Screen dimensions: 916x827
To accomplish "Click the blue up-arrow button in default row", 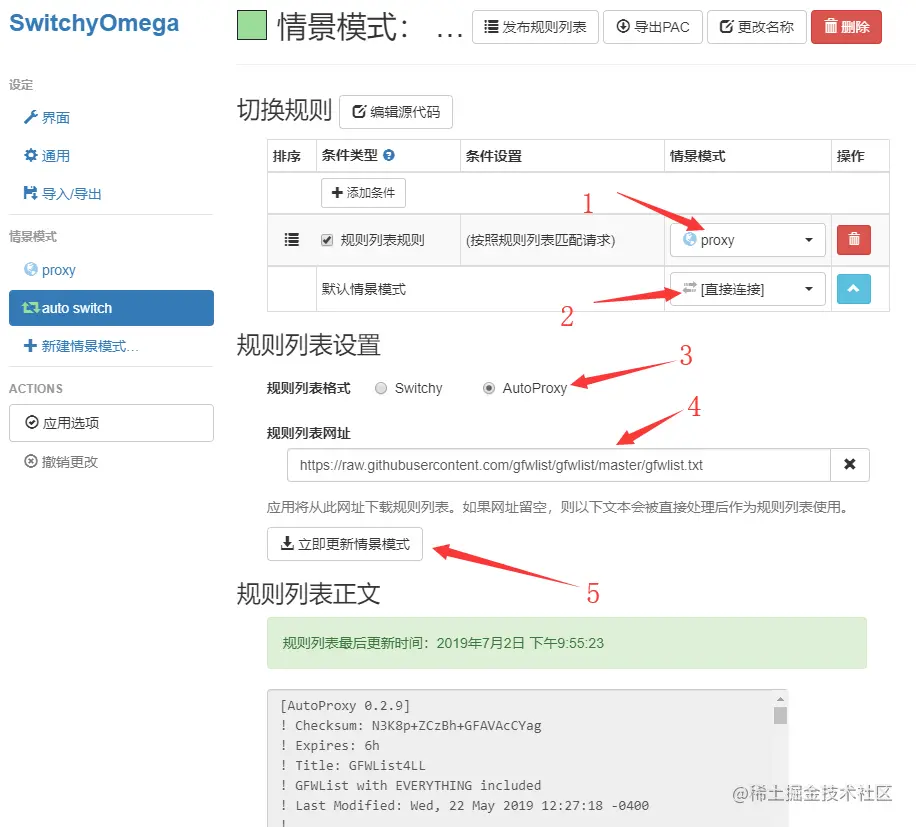I will tap(853, 289).
